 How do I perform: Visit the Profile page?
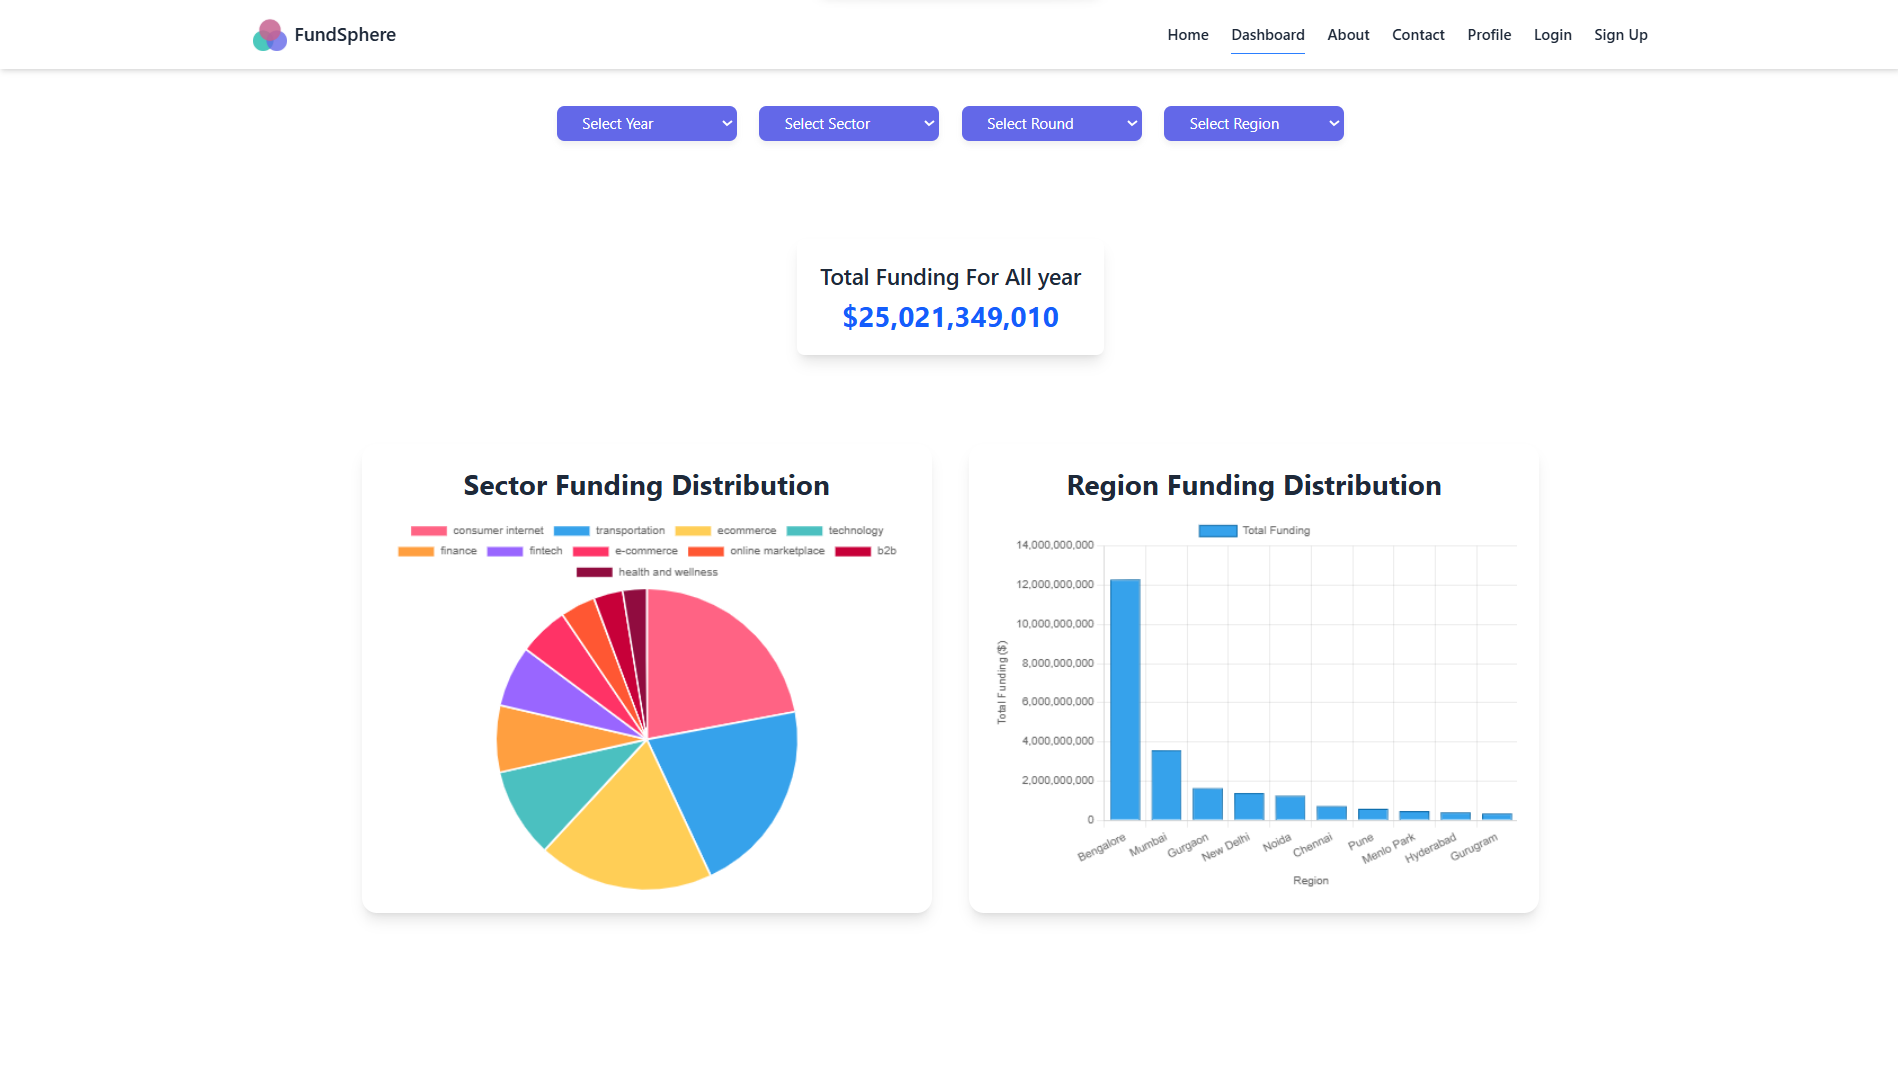[x=1489, y=35]
